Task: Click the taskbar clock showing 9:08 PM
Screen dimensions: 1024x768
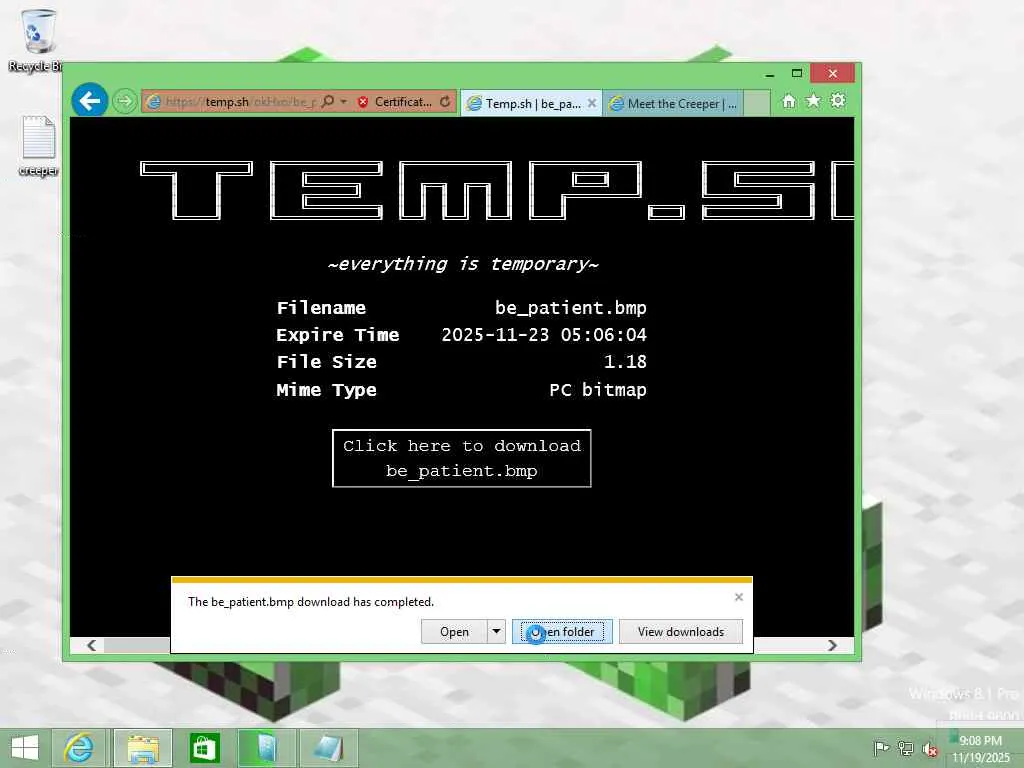Action: pos(981,749)
